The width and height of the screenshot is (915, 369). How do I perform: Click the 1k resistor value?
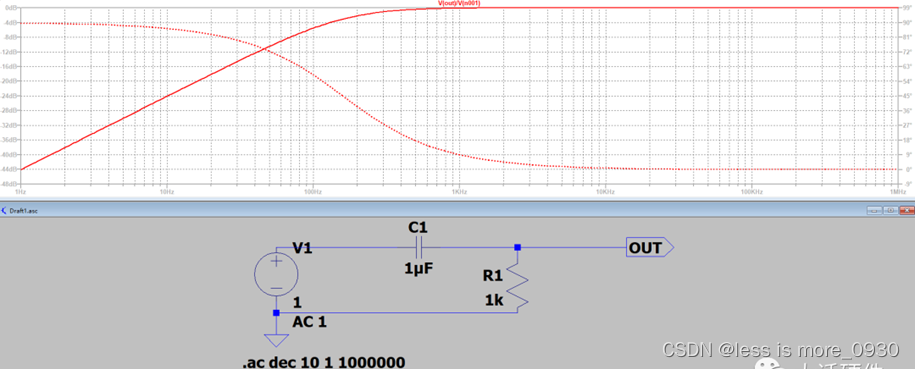coord(493,300)
